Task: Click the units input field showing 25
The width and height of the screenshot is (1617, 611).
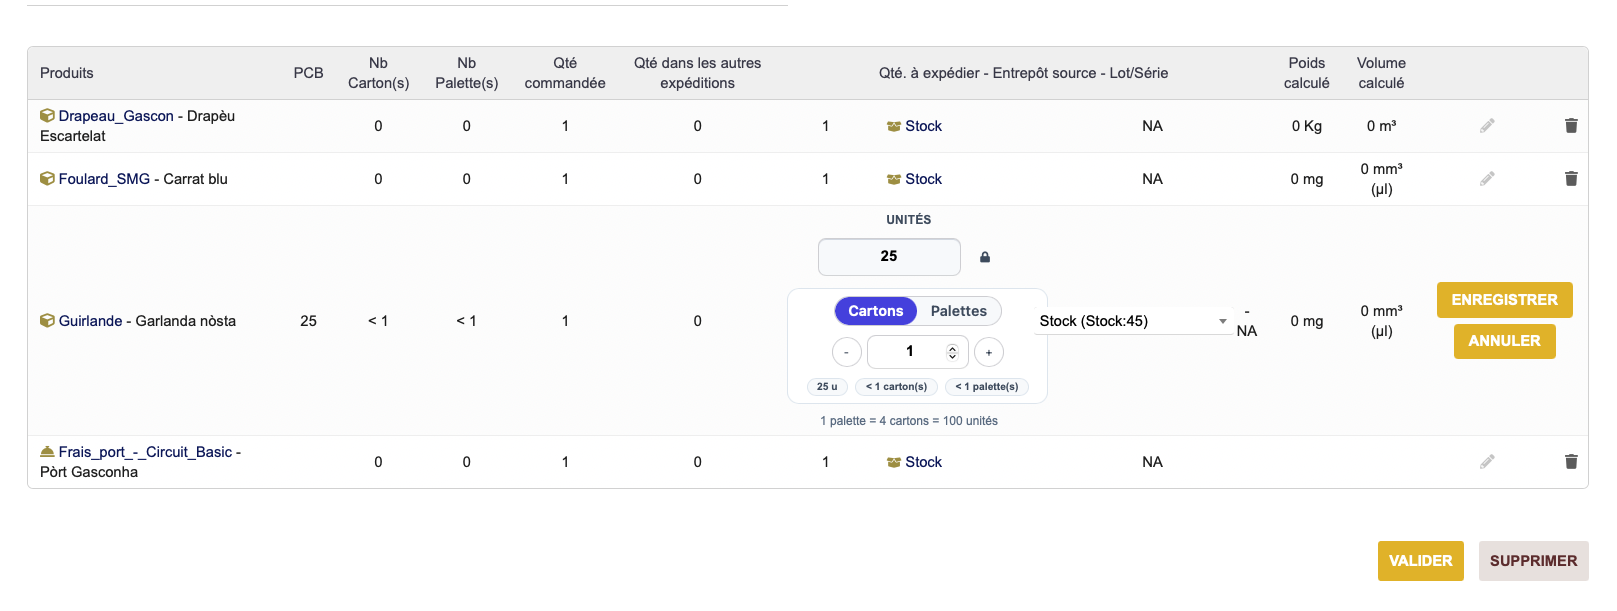Action: pos(889,257)
